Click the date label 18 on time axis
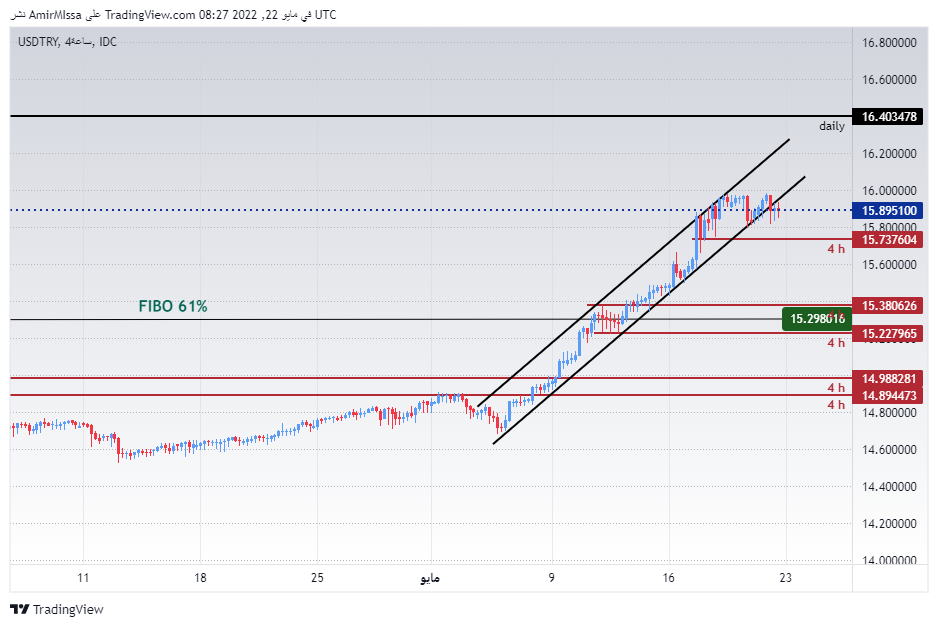The height and width of the screenshot is (627, 938). 200,578
